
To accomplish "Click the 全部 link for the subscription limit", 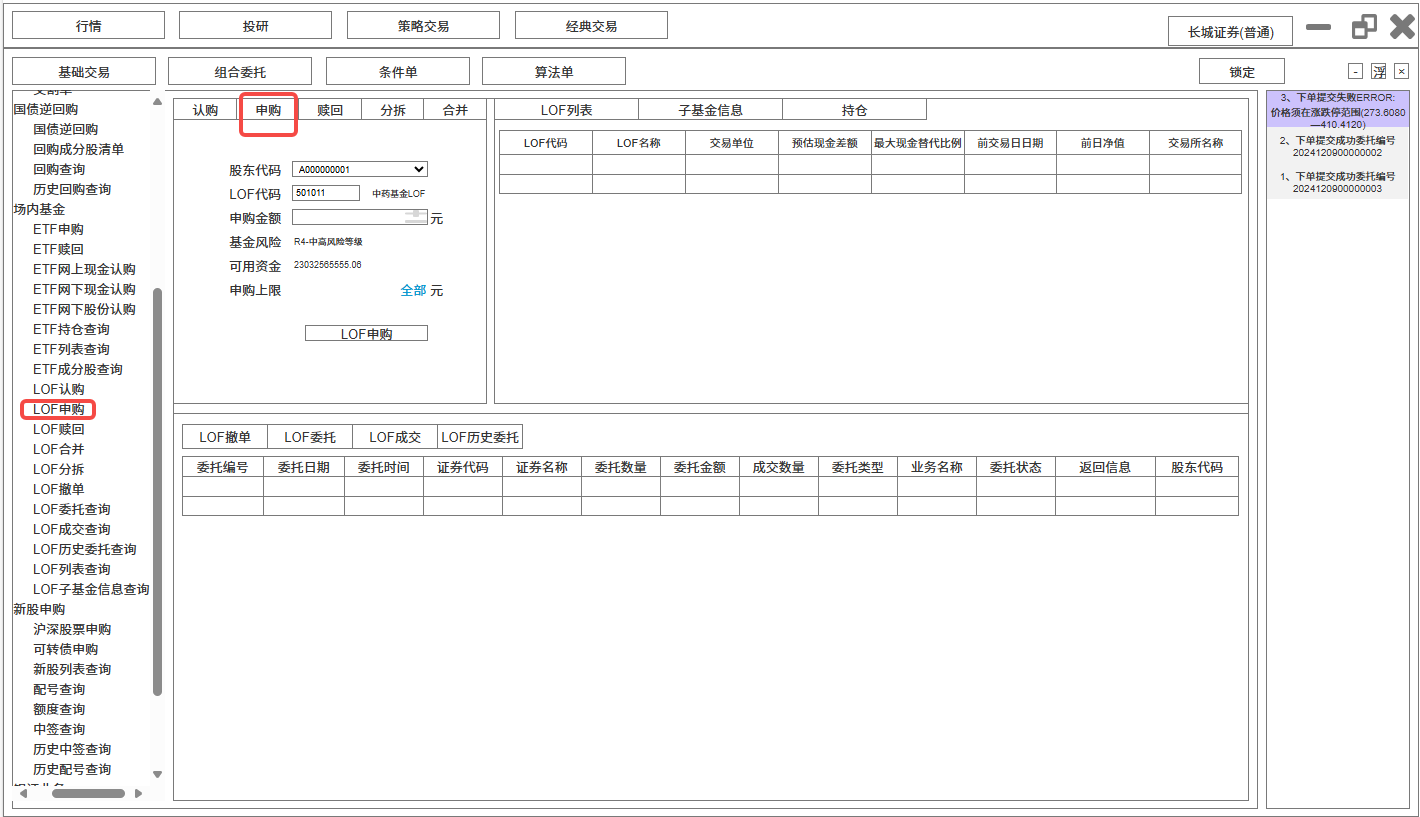I will [413, 291].
